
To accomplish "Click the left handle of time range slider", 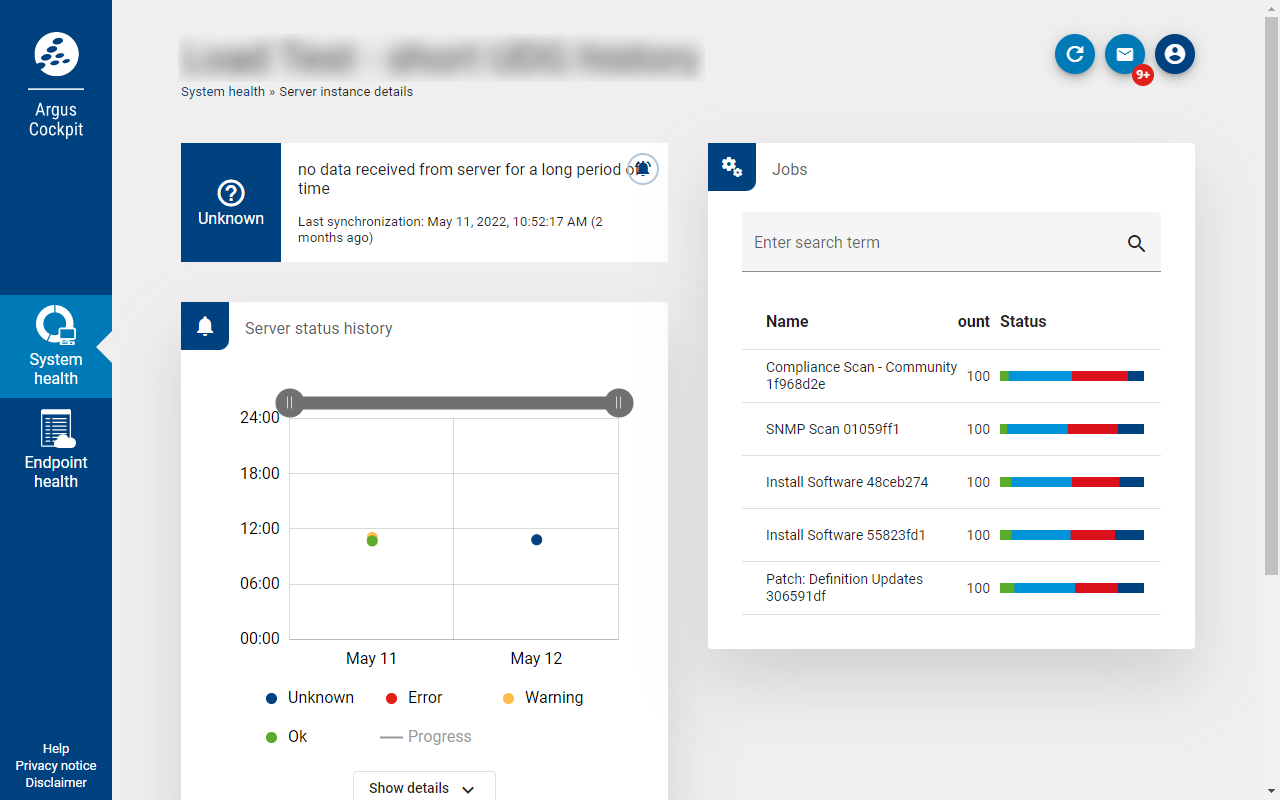I will pyautogui.click(x=289, y=403).
